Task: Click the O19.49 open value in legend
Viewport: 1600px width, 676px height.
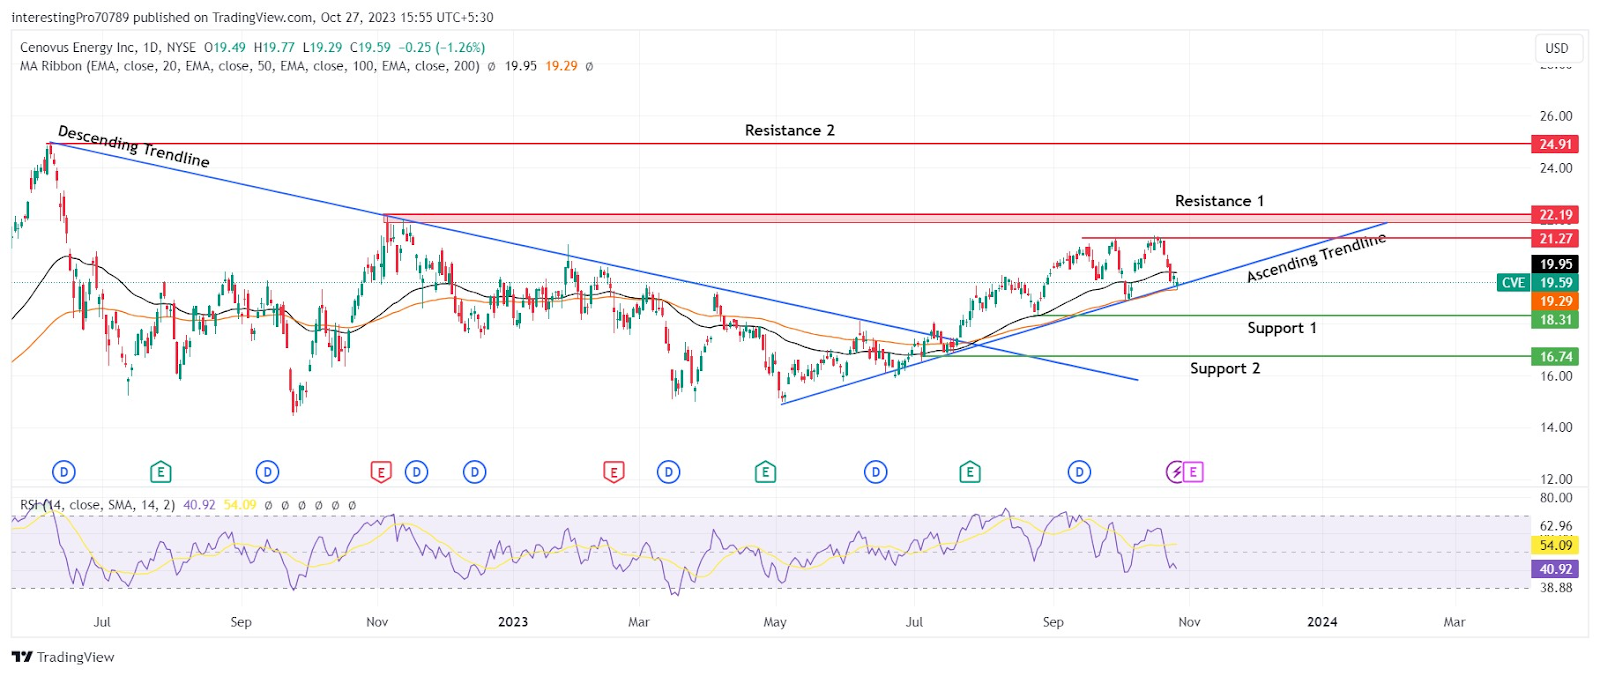Action: click(x=225, y=47)
